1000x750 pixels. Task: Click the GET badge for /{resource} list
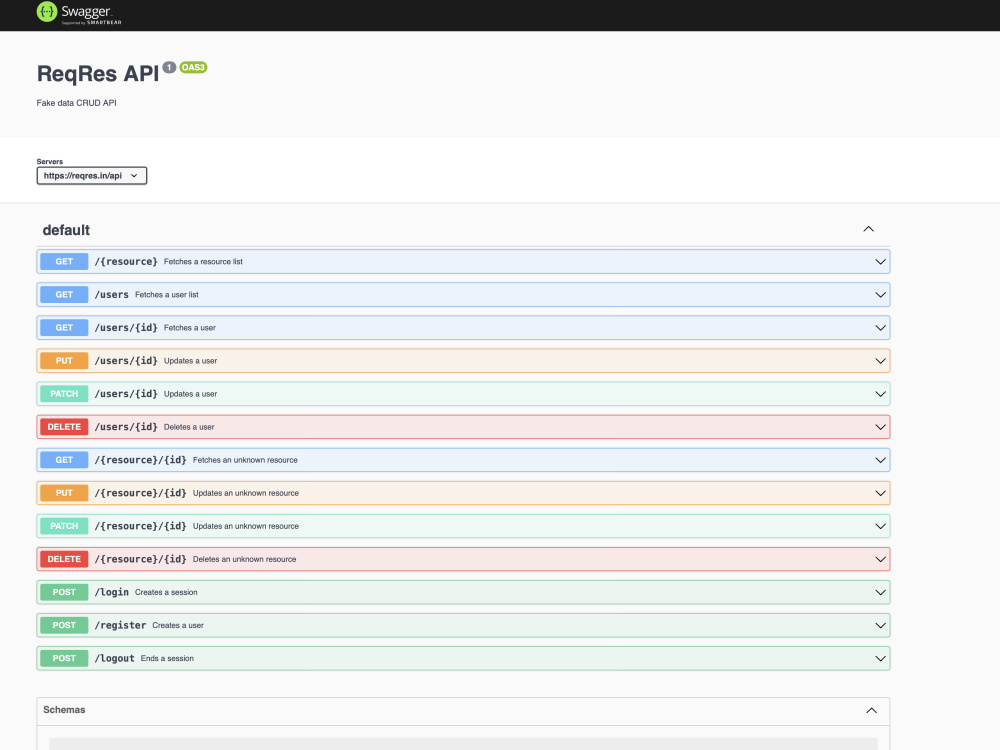pyautogui.click(x=64, y=261)
